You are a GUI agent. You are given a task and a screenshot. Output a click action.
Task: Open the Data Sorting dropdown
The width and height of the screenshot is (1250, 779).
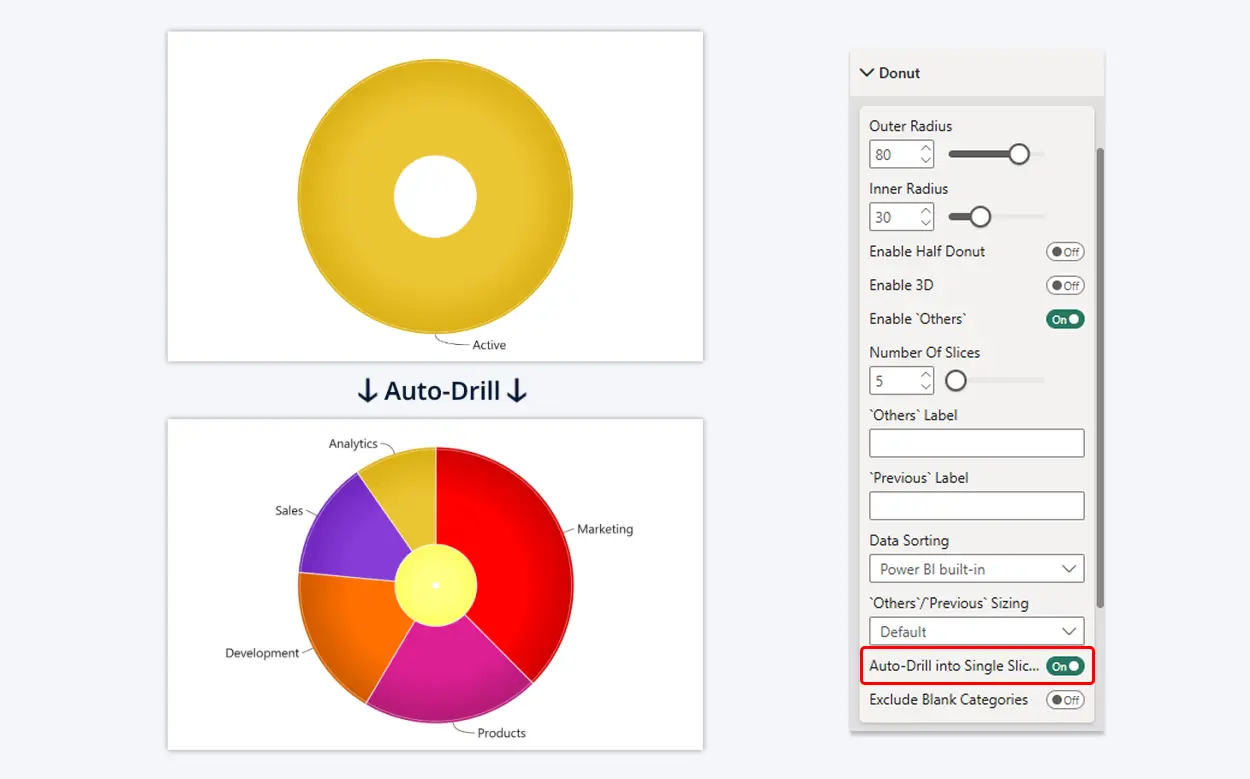pyautogui.click(x=976, y=569)
